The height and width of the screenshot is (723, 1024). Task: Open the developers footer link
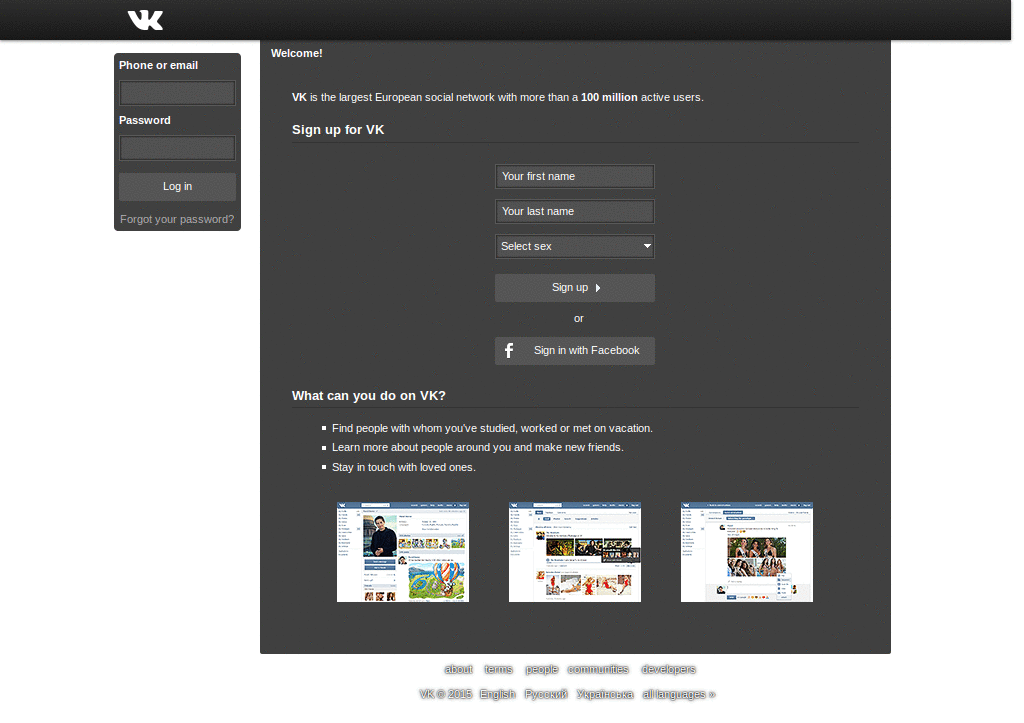(x=668, y=669)
